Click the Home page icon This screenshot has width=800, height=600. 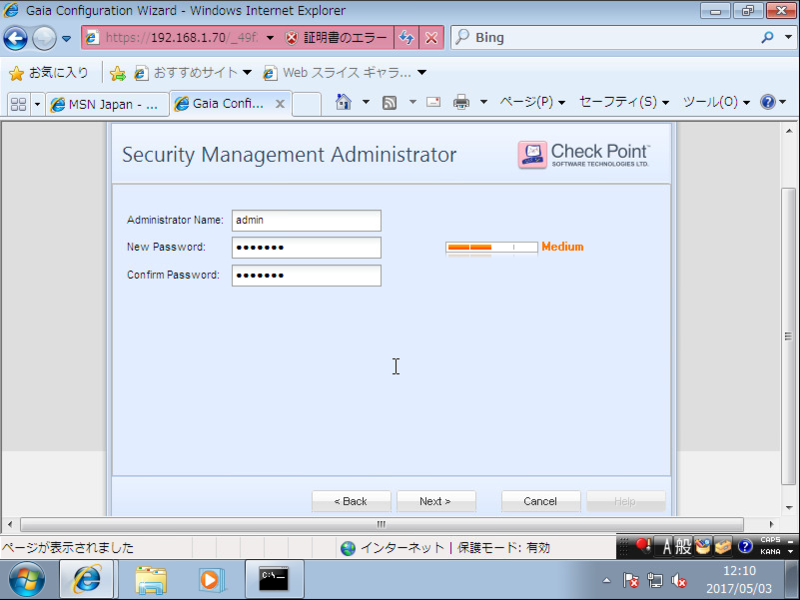pyautogui.click(x=343, y=102)
